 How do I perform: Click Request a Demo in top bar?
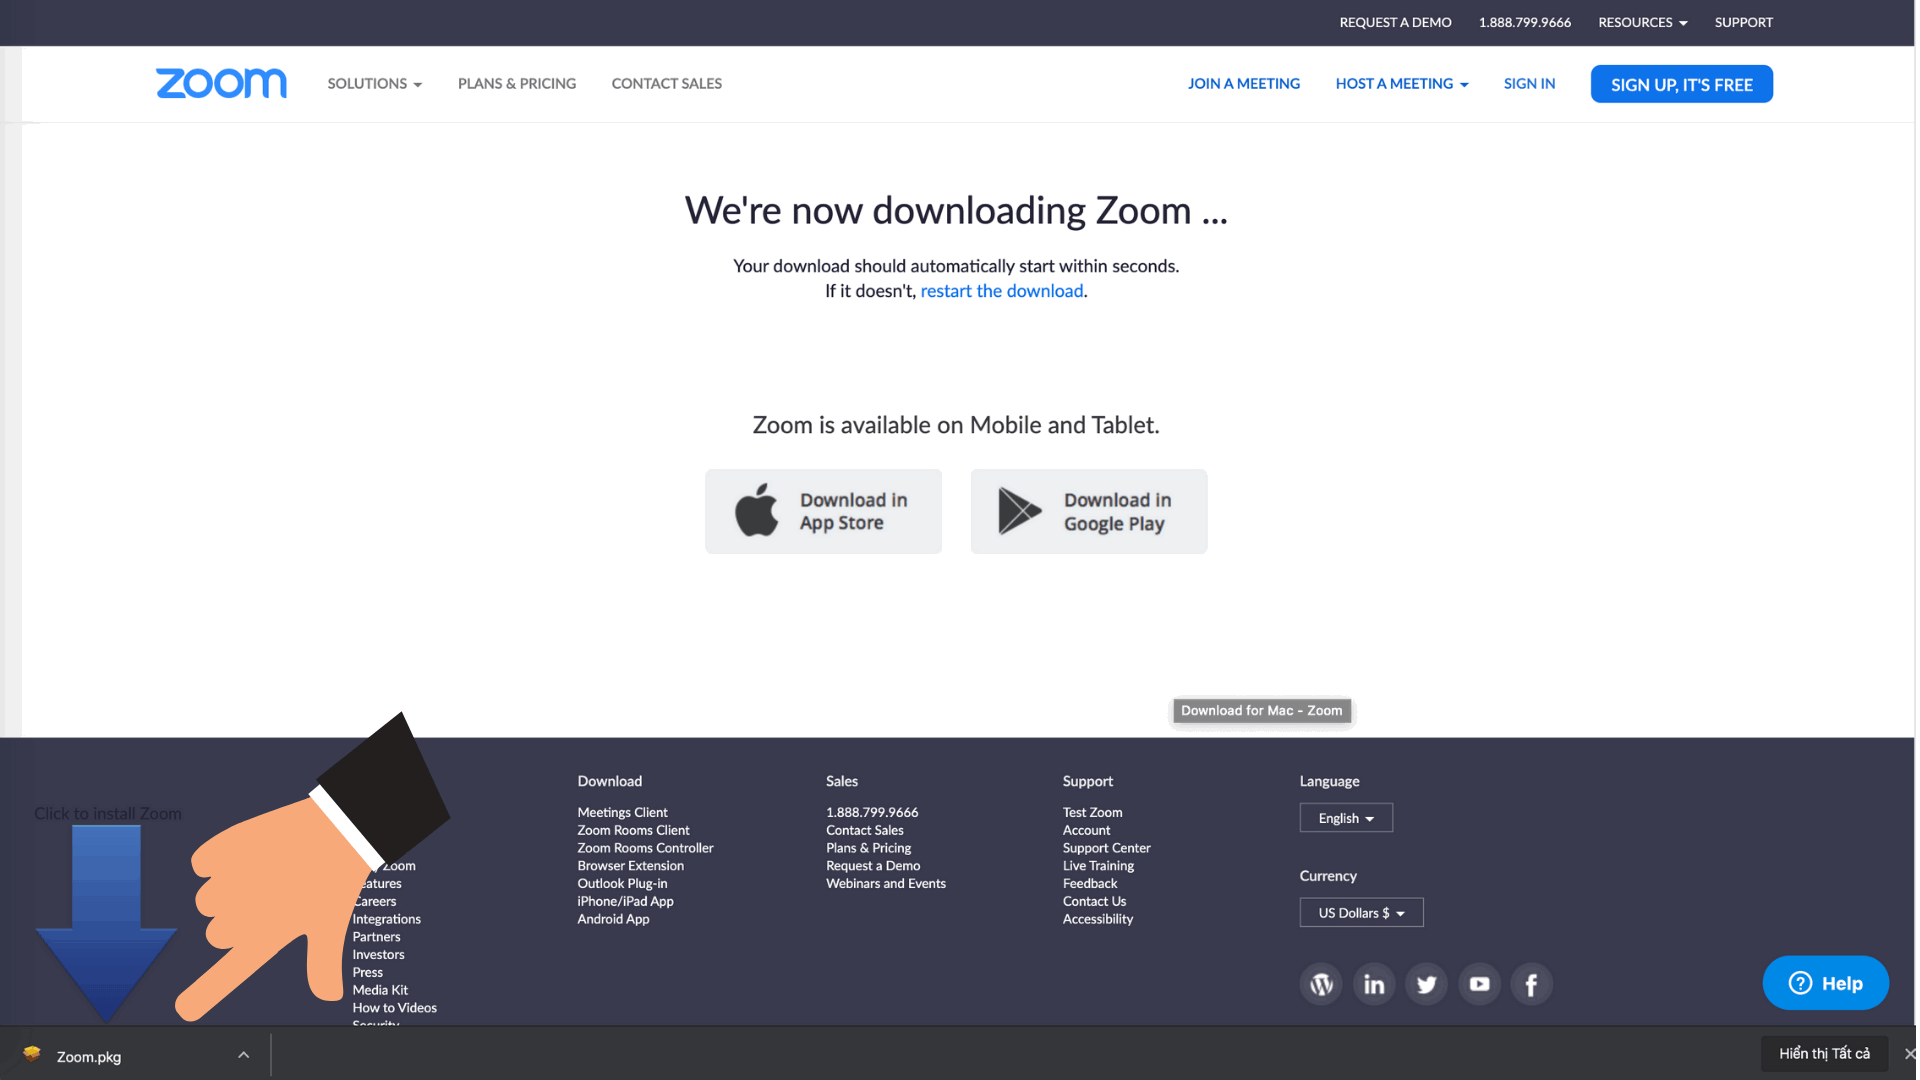[1395, 22]
